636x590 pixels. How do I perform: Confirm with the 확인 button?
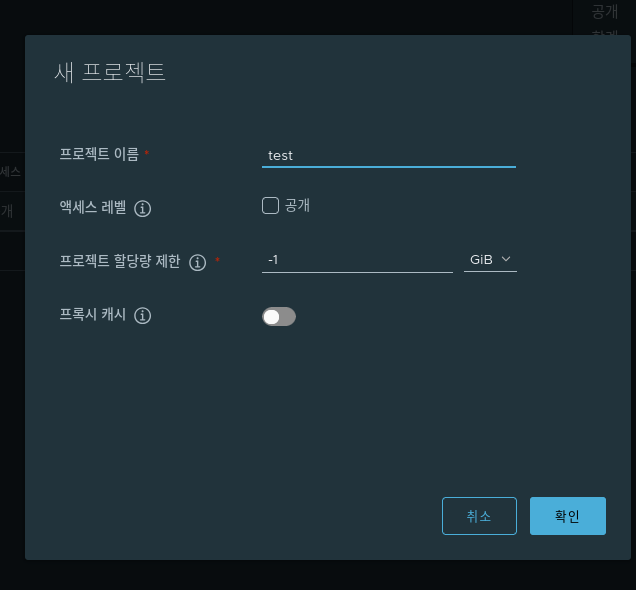(567, 516)
